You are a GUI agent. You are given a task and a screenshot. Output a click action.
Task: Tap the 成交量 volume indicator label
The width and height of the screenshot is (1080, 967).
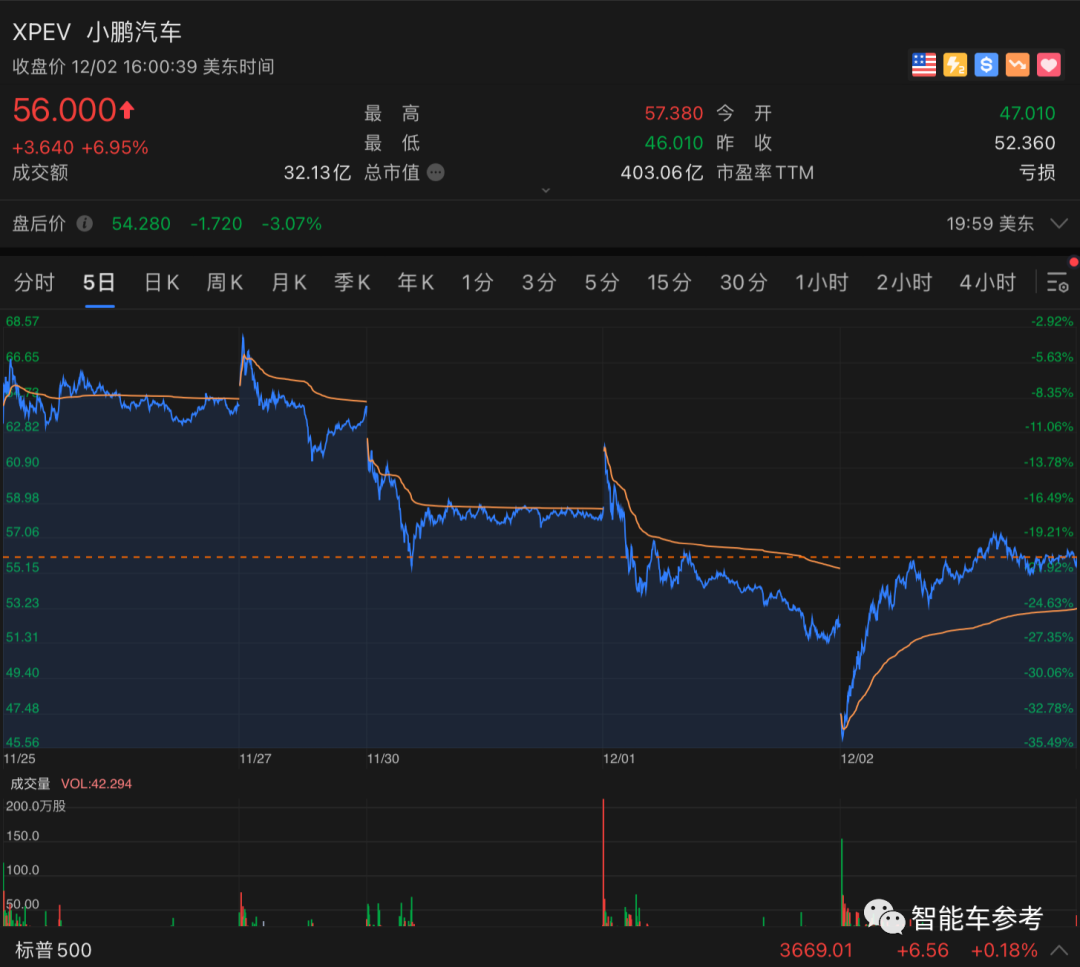[x=30, y=784]
